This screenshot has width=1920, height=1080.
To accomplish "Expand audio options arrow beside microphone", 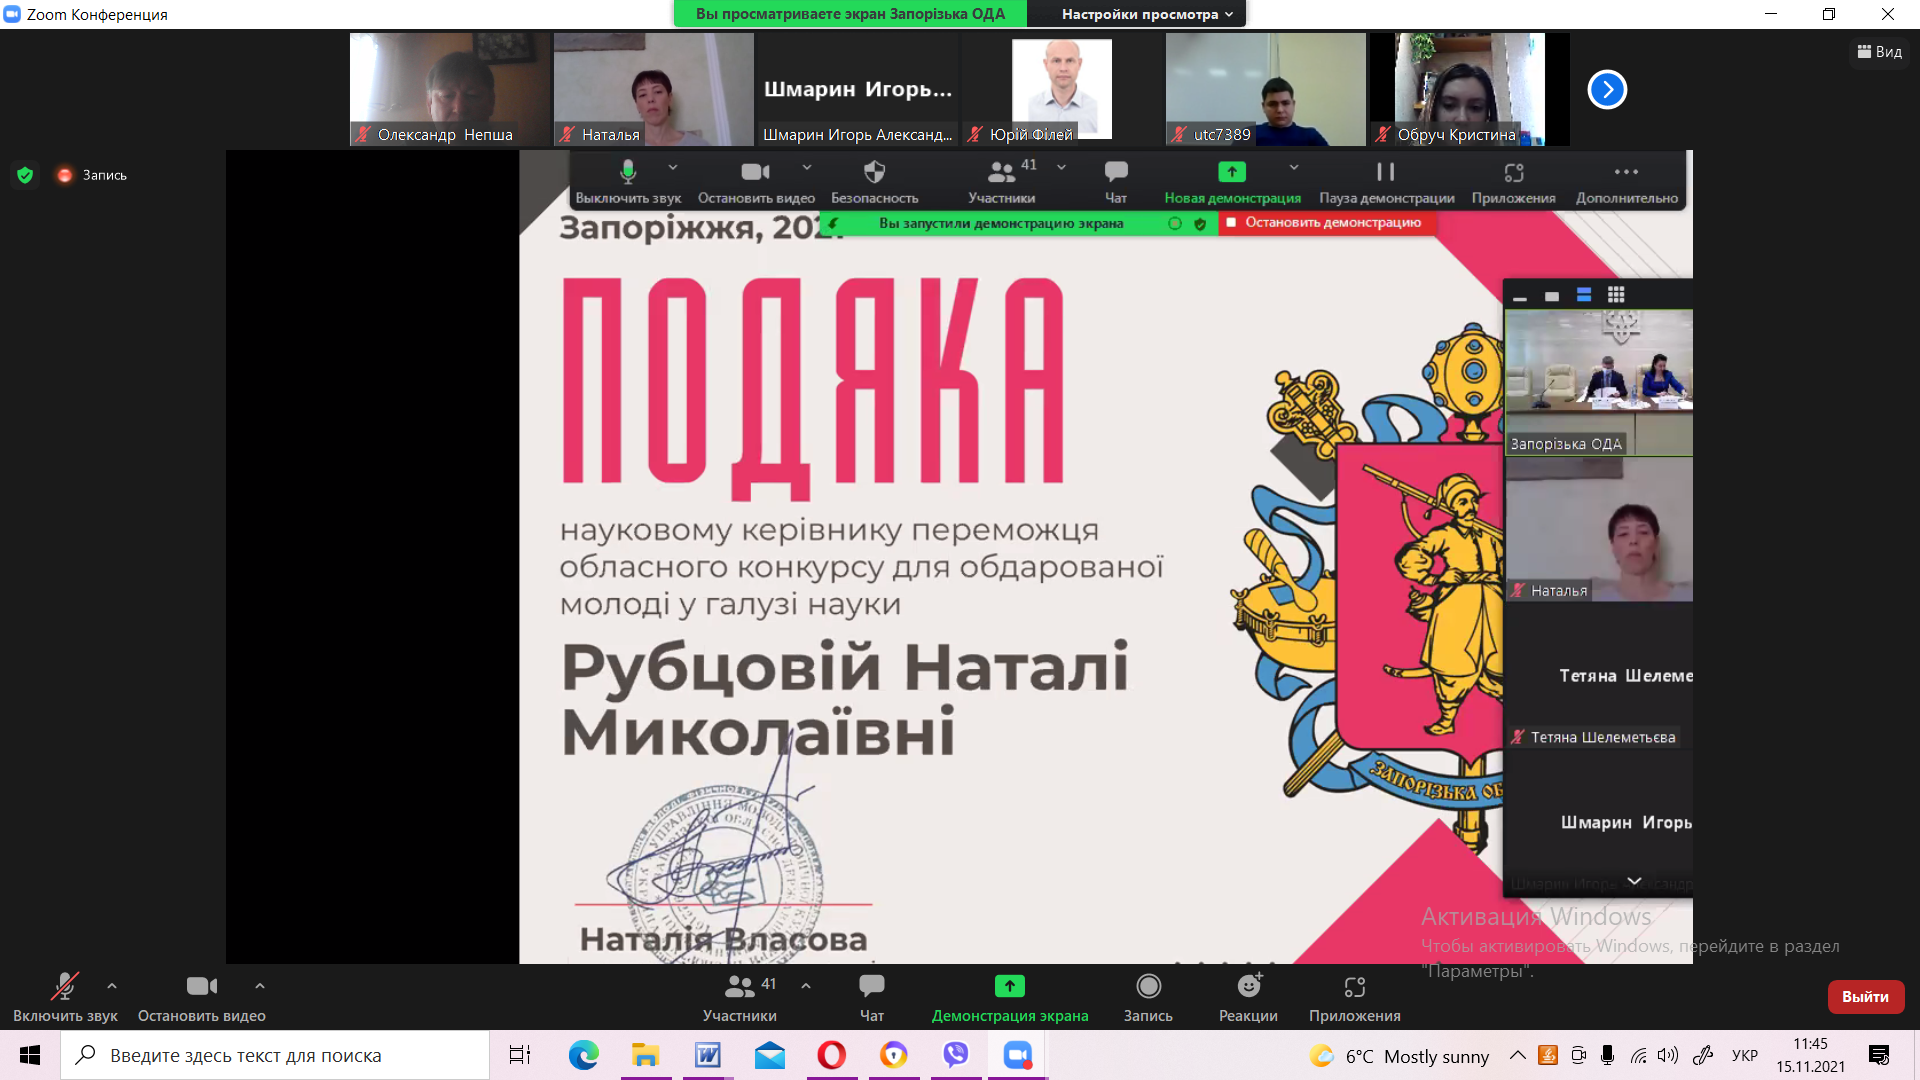I will (112, 986).
